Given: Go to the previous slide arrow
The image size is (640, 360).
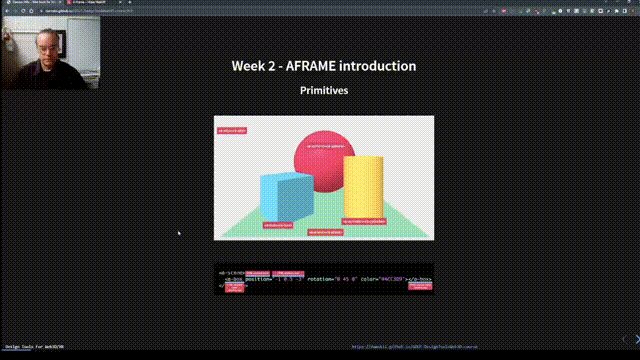Looking at the screenshot, I should click(x=624, y=339).
